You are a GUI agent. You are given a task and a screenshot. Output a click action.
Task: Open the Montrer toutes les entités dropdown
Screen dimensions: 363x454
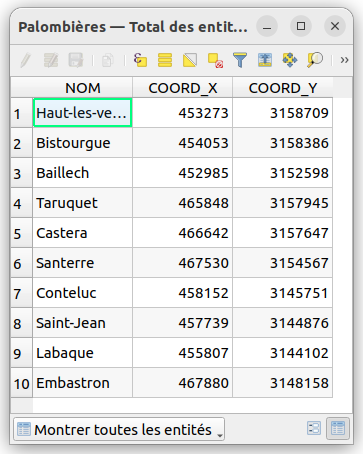pyautogui.click(x=119, y=429)
